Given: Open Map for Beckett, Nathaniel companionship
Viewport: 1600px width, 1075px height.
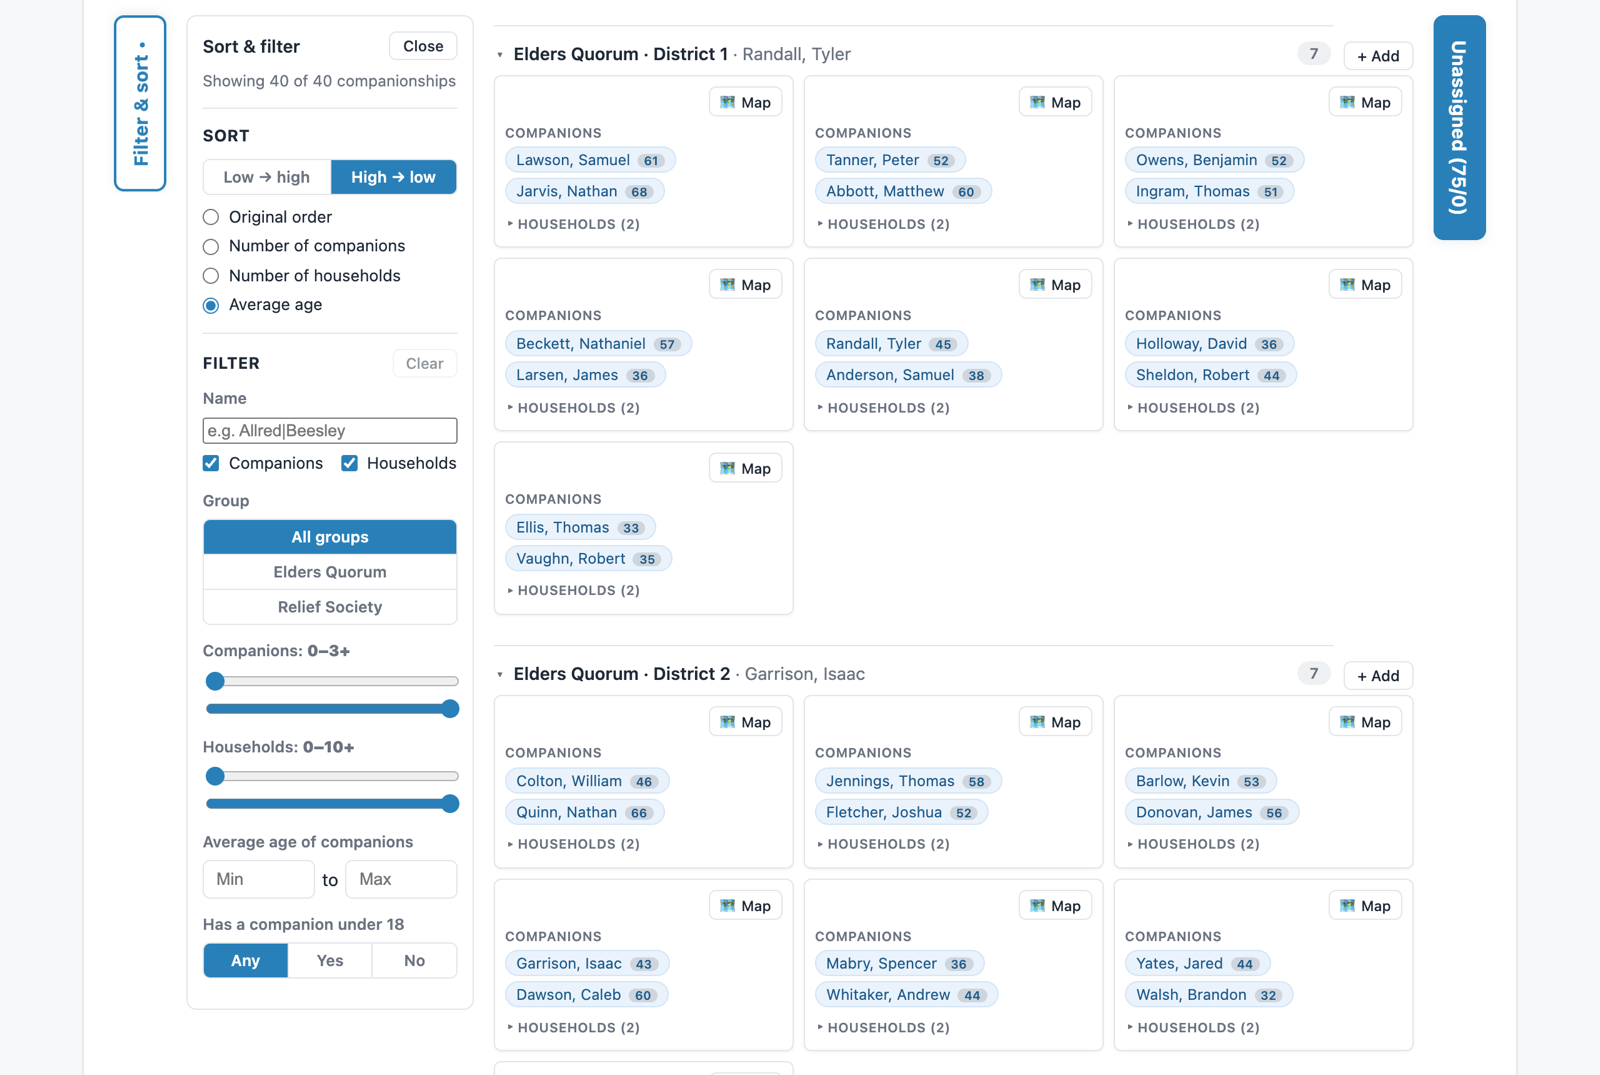Looking at the screenshot, I should 745,285.
